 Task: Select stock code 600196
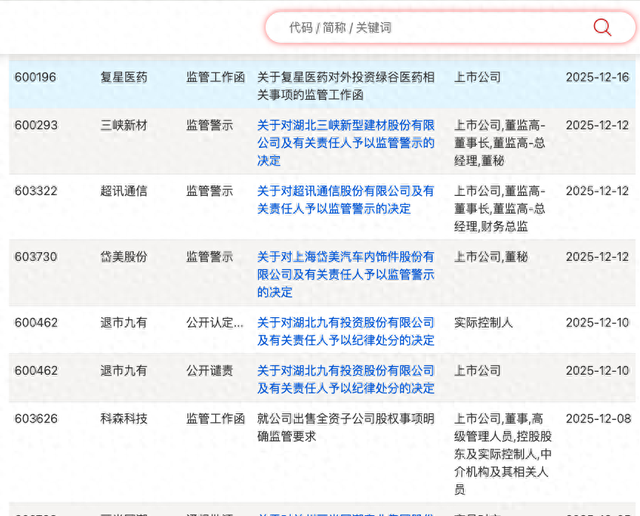tap(36, 77)
